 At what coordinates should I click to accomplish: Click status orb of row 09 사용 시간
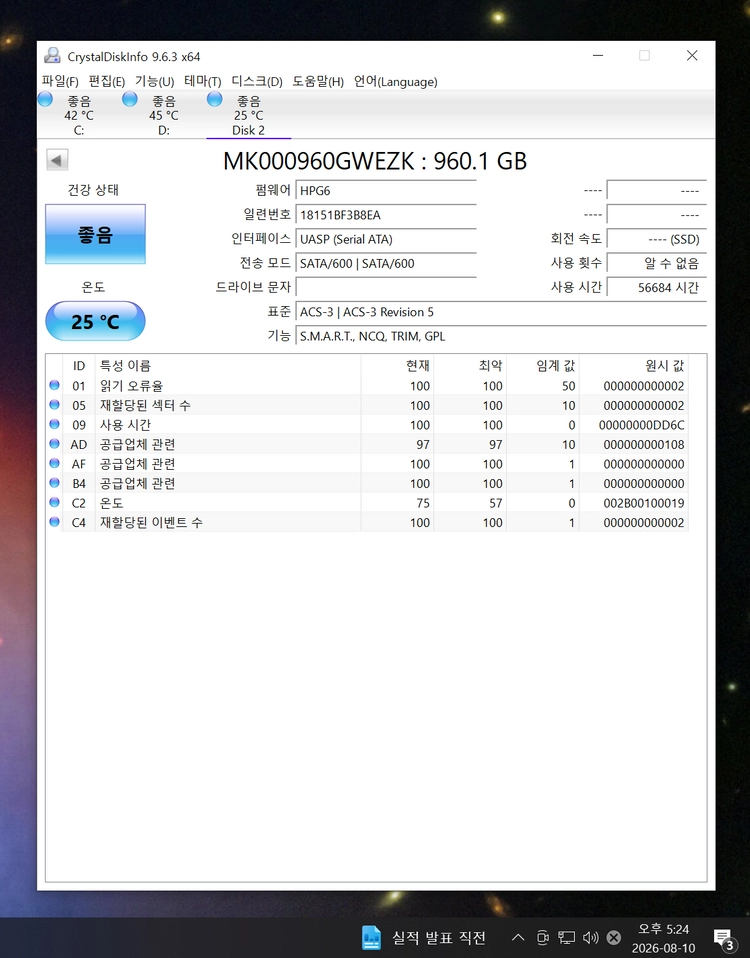[x=54, y=424]
